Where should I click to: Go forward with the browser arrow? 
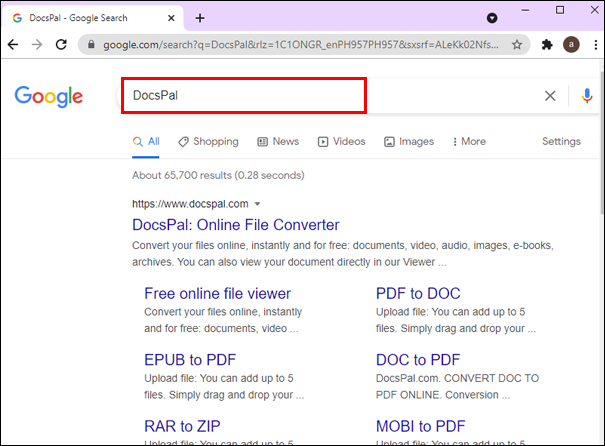(37, 45)
